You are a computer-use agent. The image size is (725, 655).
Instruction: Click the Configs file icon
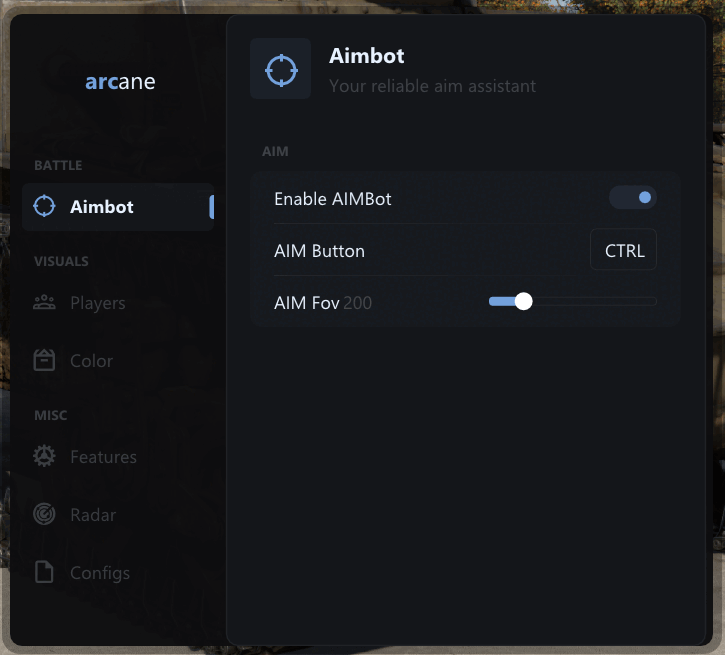(44, 573)
